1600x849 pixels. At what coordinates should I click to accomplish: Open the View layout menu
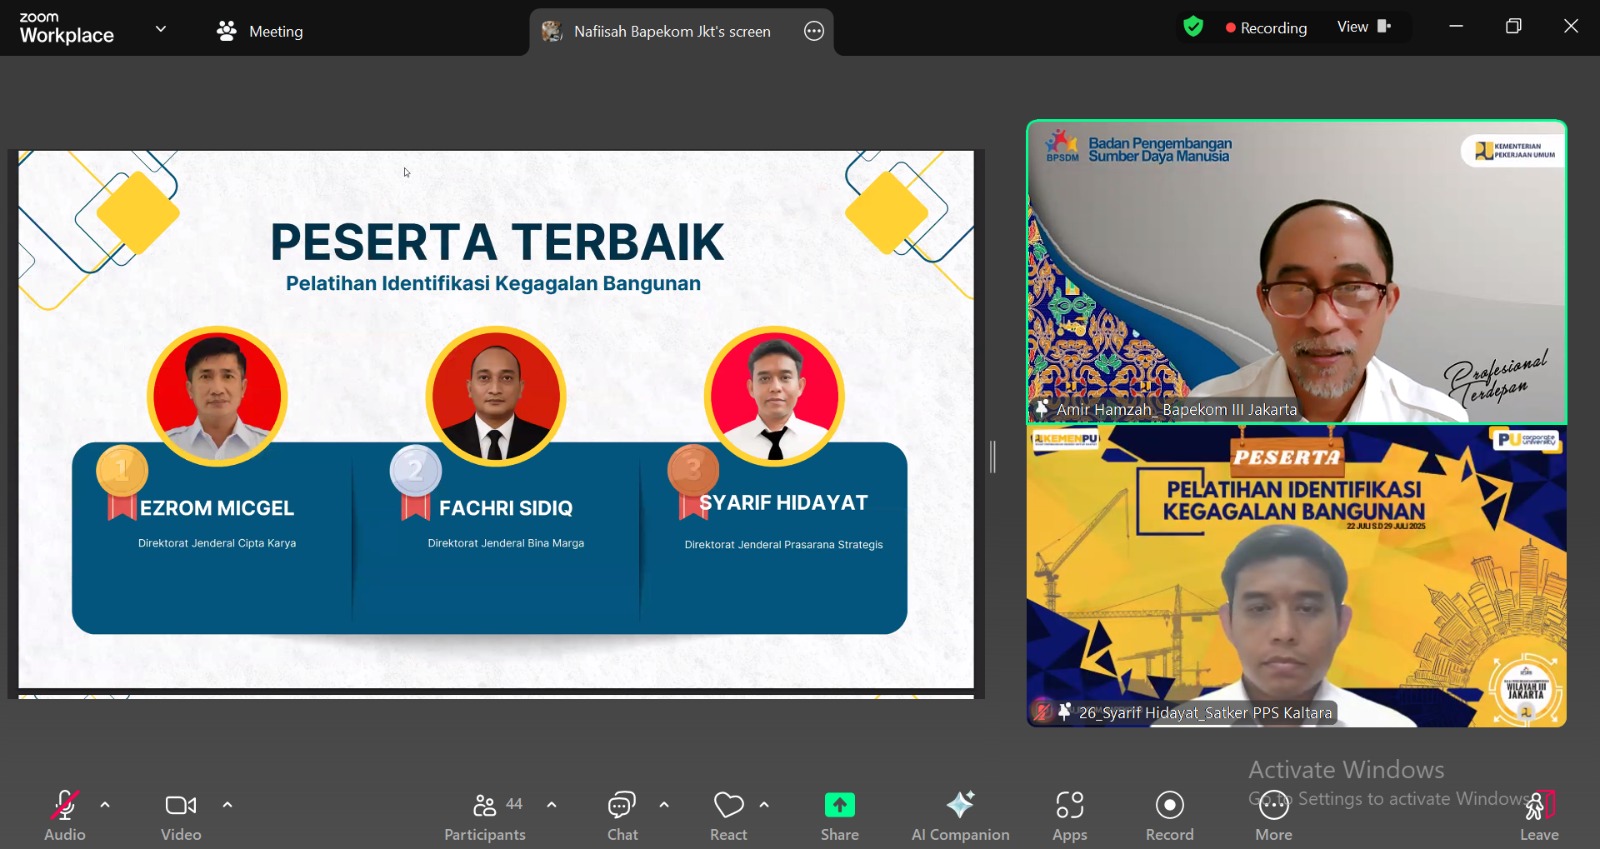tap(1364, 27)
